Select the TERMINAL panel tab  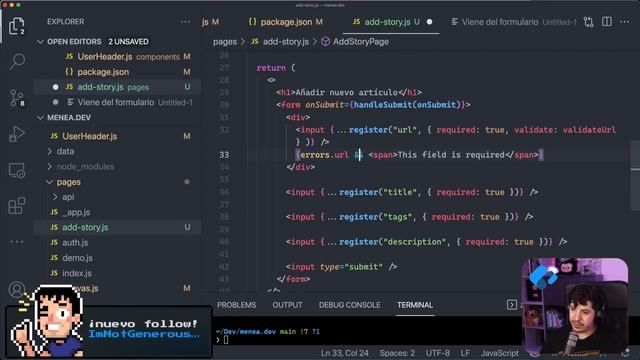(415, 305)
